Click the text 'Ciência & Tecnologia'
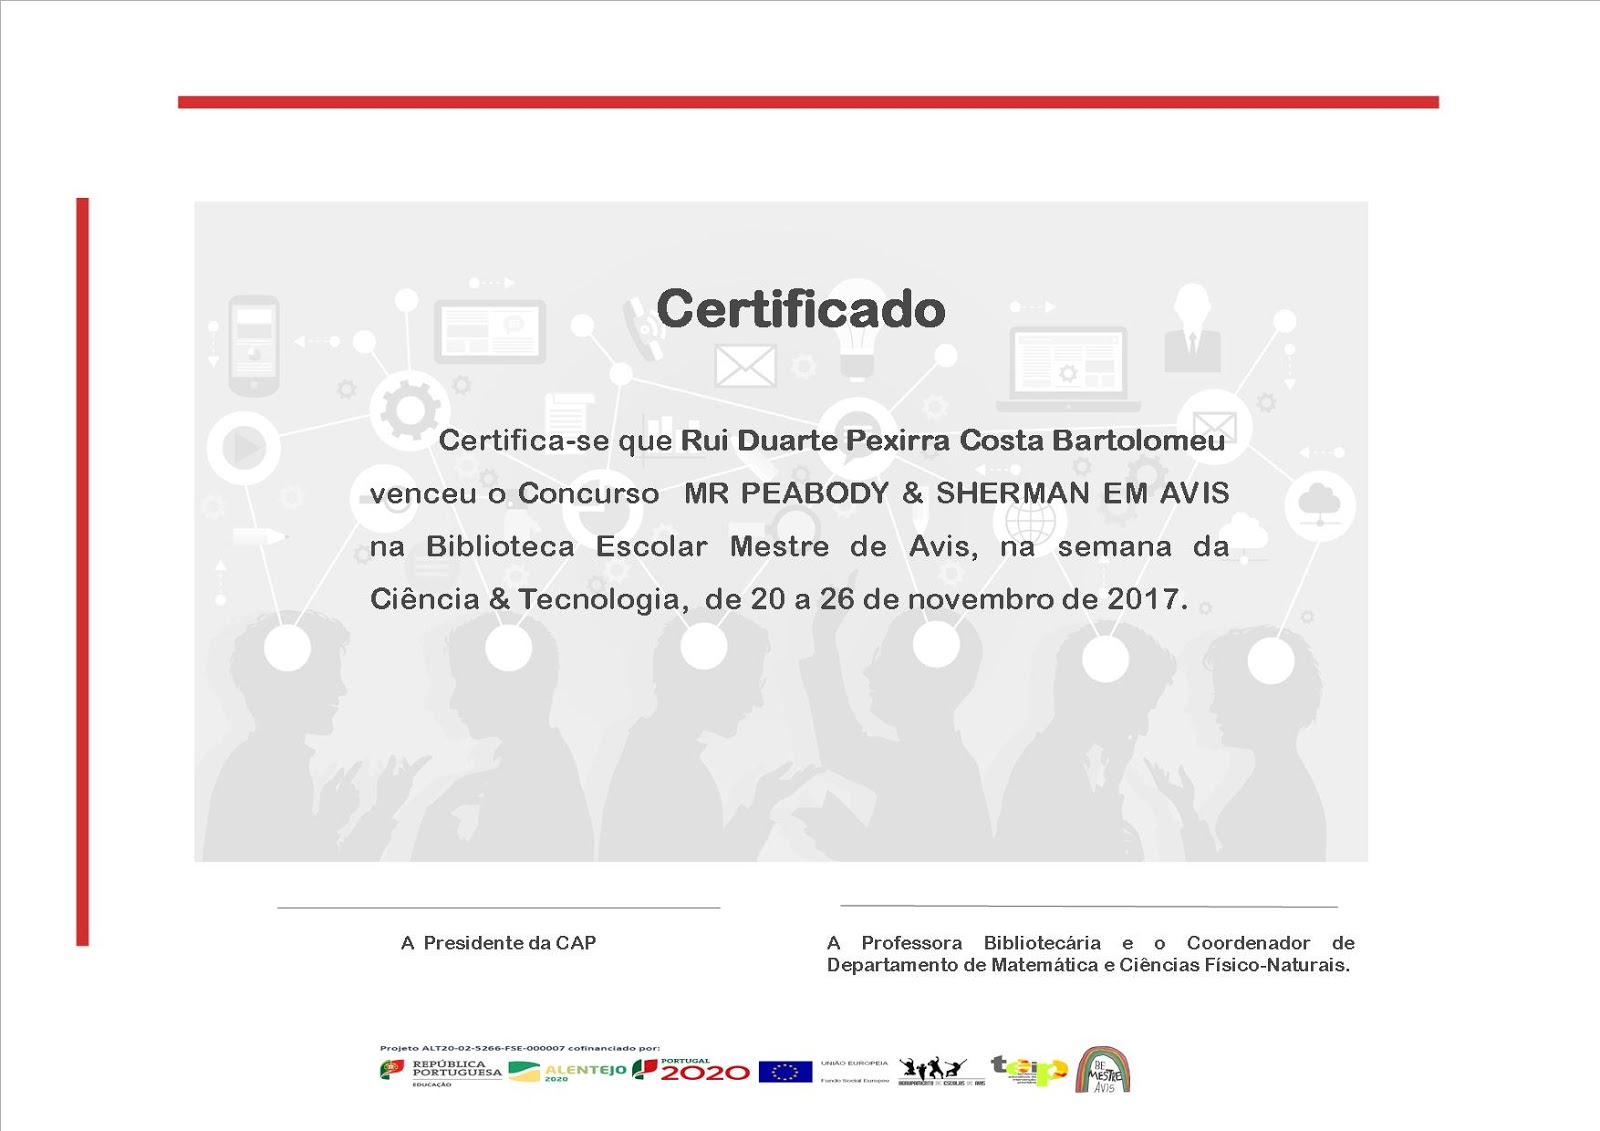This screenshot has height=1131, width=1600. pyautogui.click(x=525, y=599)
